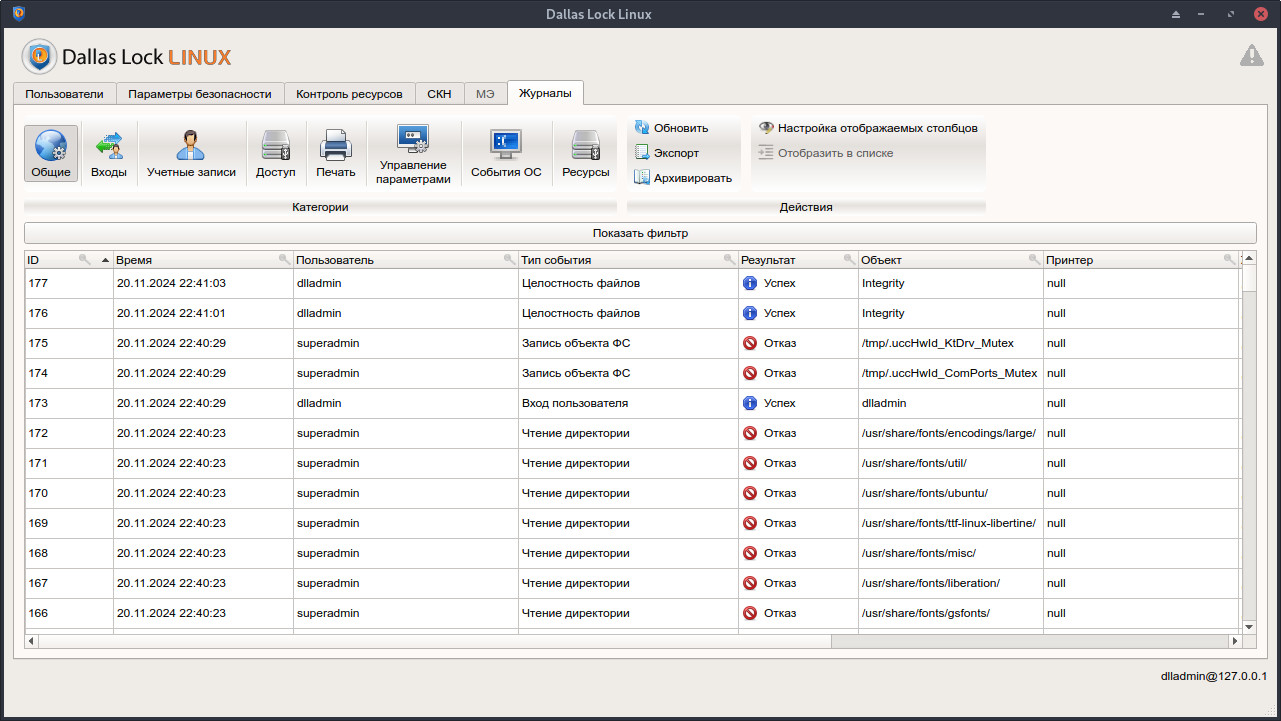
Task: Open the События ОС log icon
Action: (x=505, y=152)
